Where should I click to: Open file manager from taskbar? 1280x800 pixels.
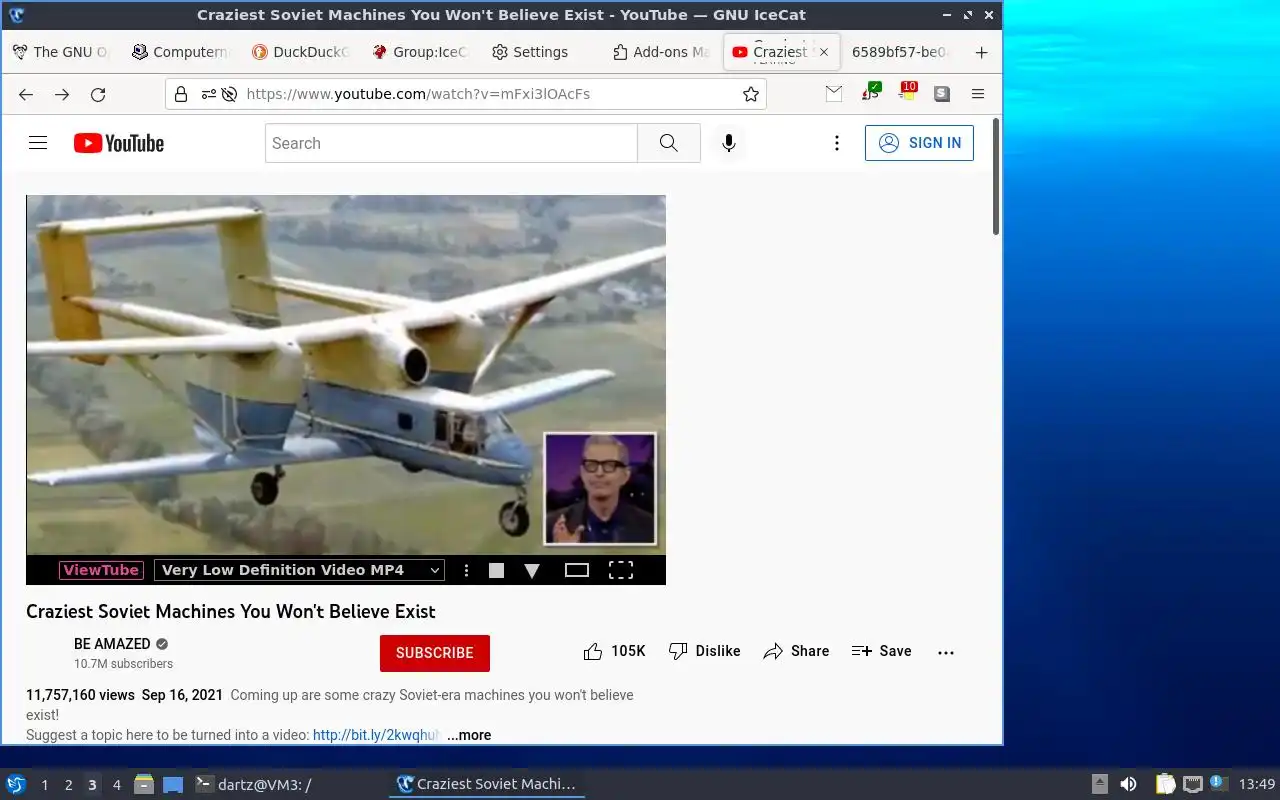(144, 784)
